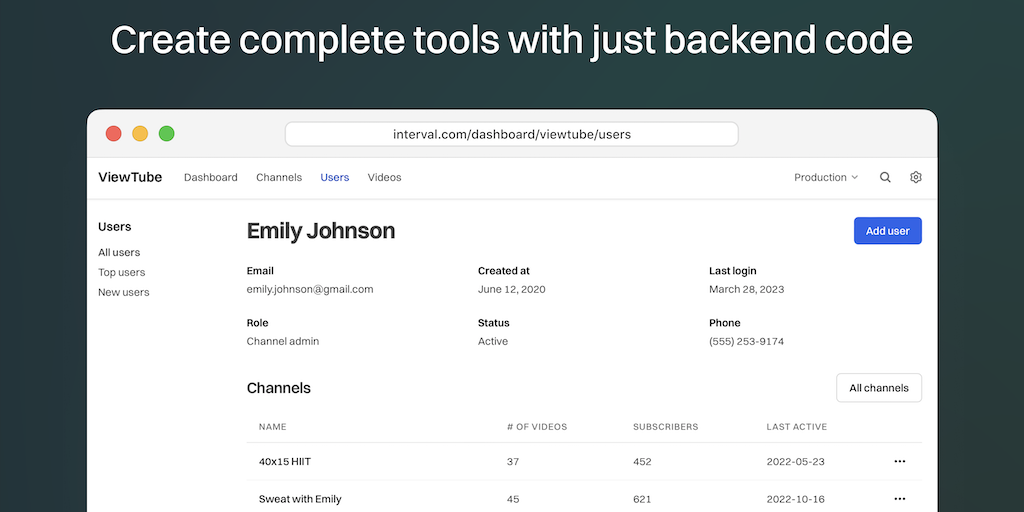1024x512 pixels.
Task: Switch to the Dashboard tab
Action: 211,178
